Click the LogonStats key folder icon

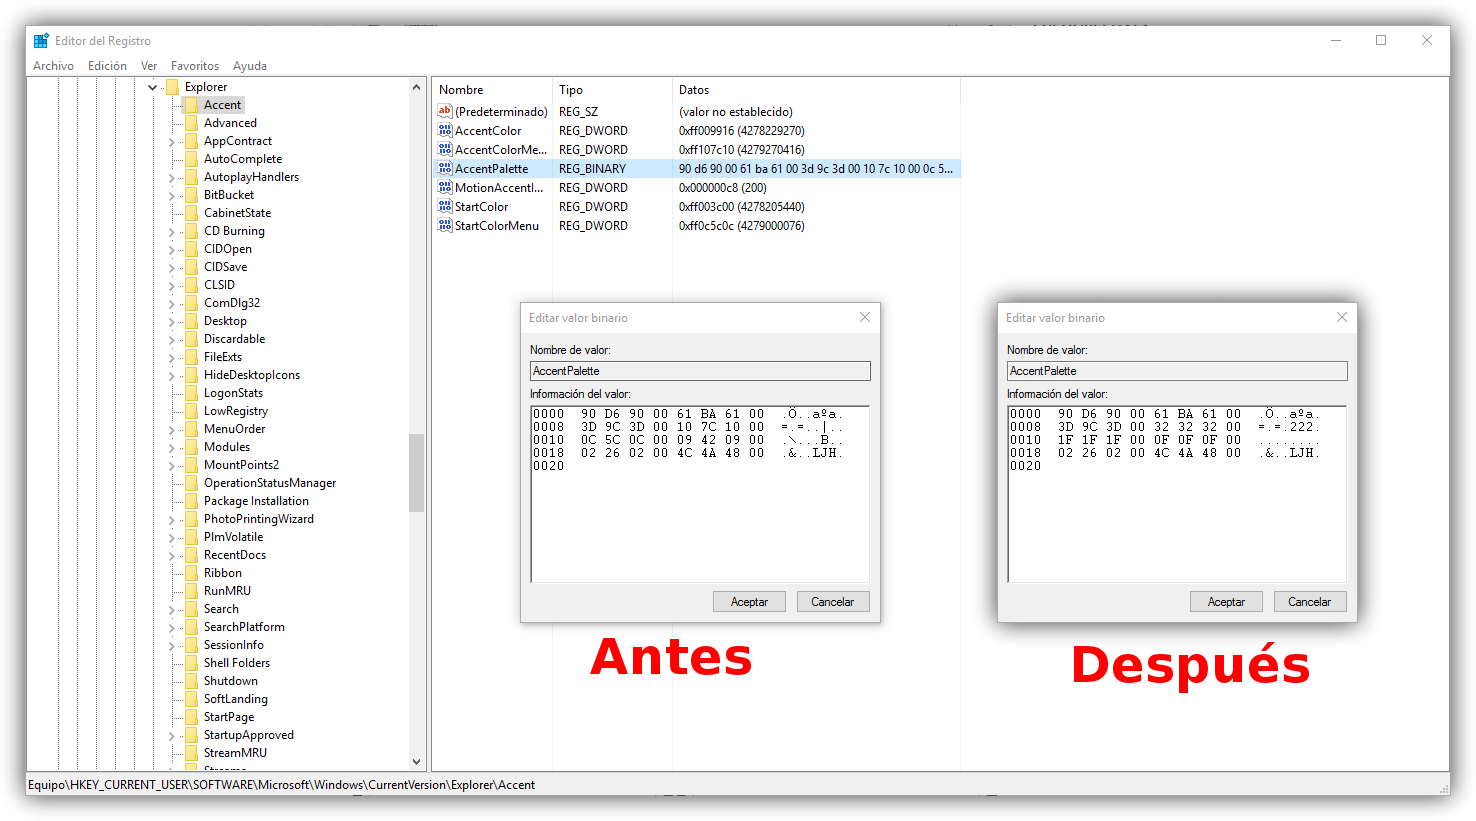191,393
